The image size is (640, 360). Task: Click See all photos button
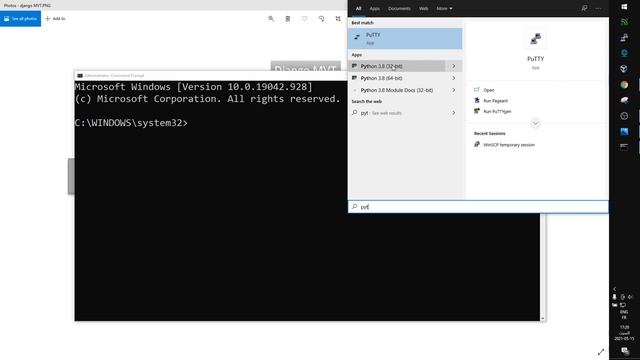[20, 19]
